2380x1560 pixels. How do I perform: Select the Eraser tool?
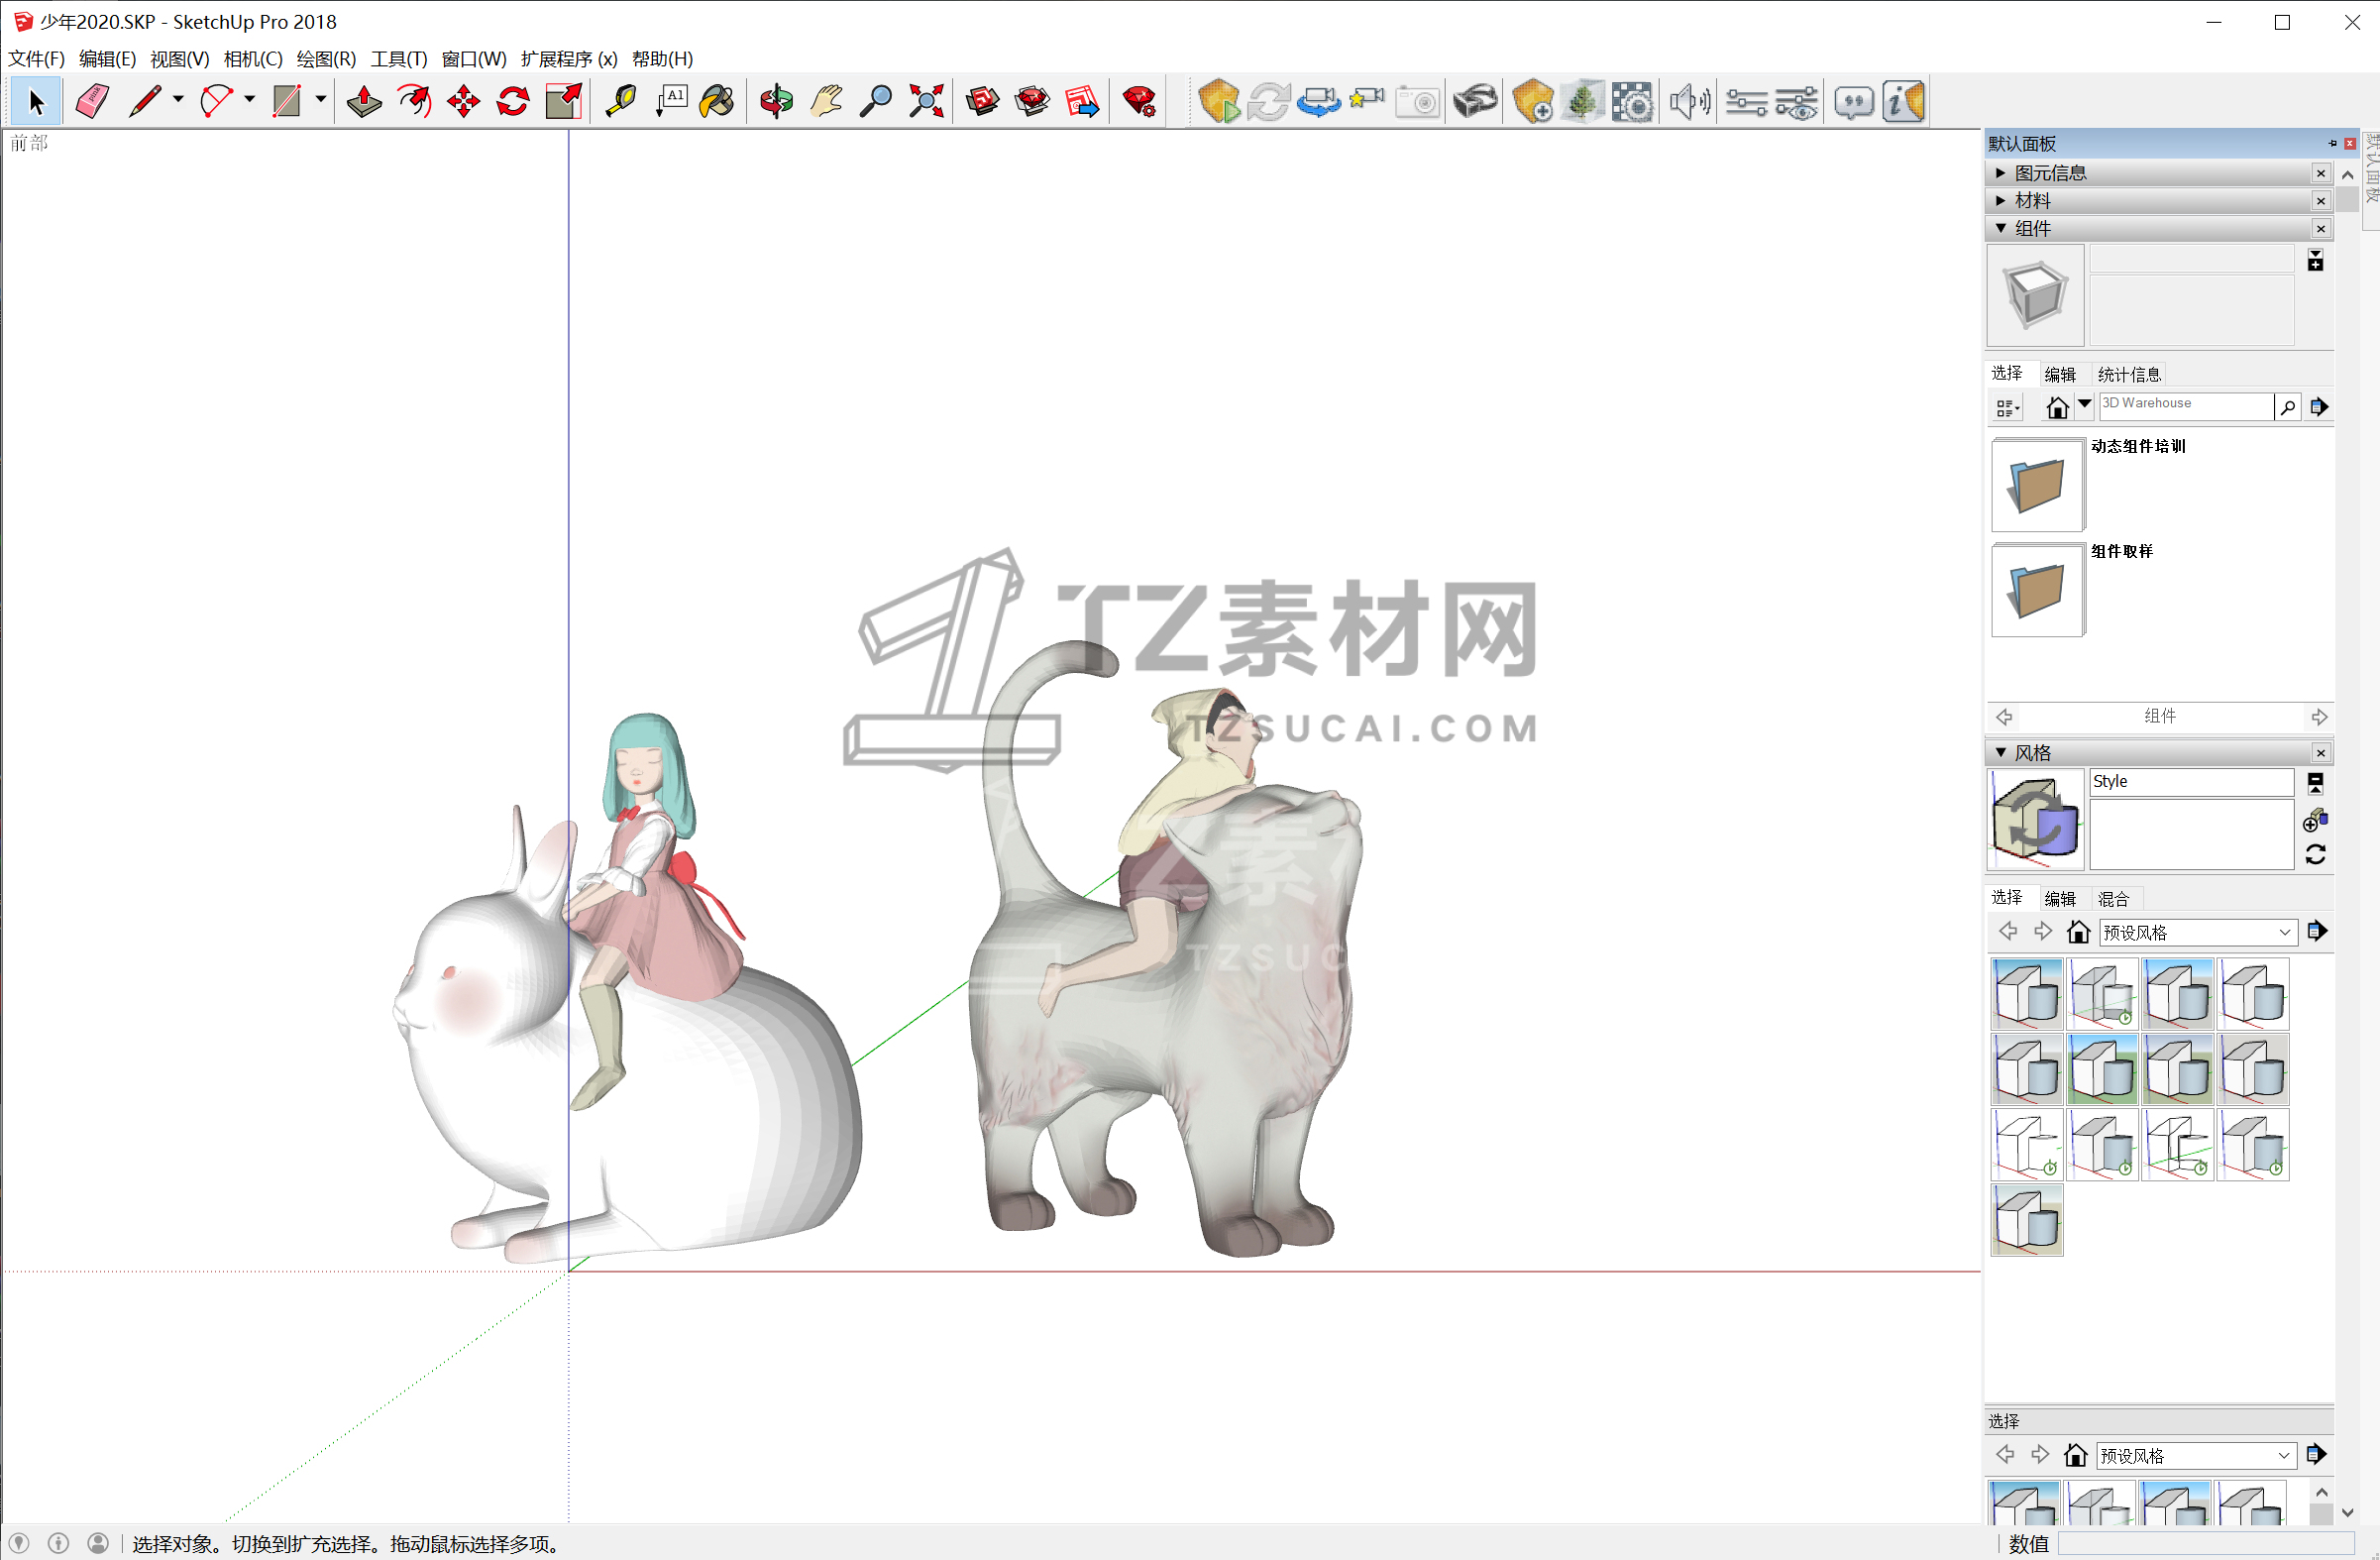(x=92, y=102)
